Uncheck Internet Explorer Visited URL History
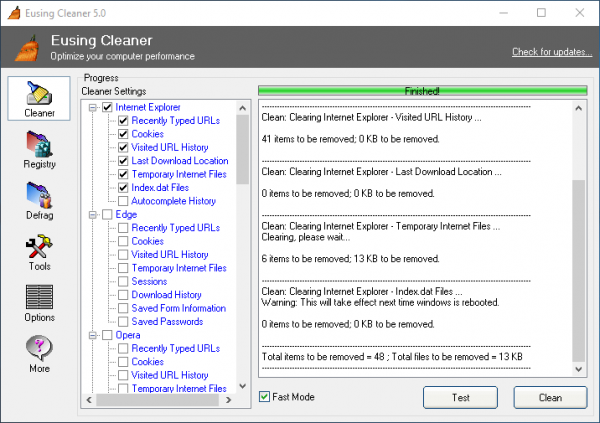The image size is (600, 423). click(x=123, y=147)
